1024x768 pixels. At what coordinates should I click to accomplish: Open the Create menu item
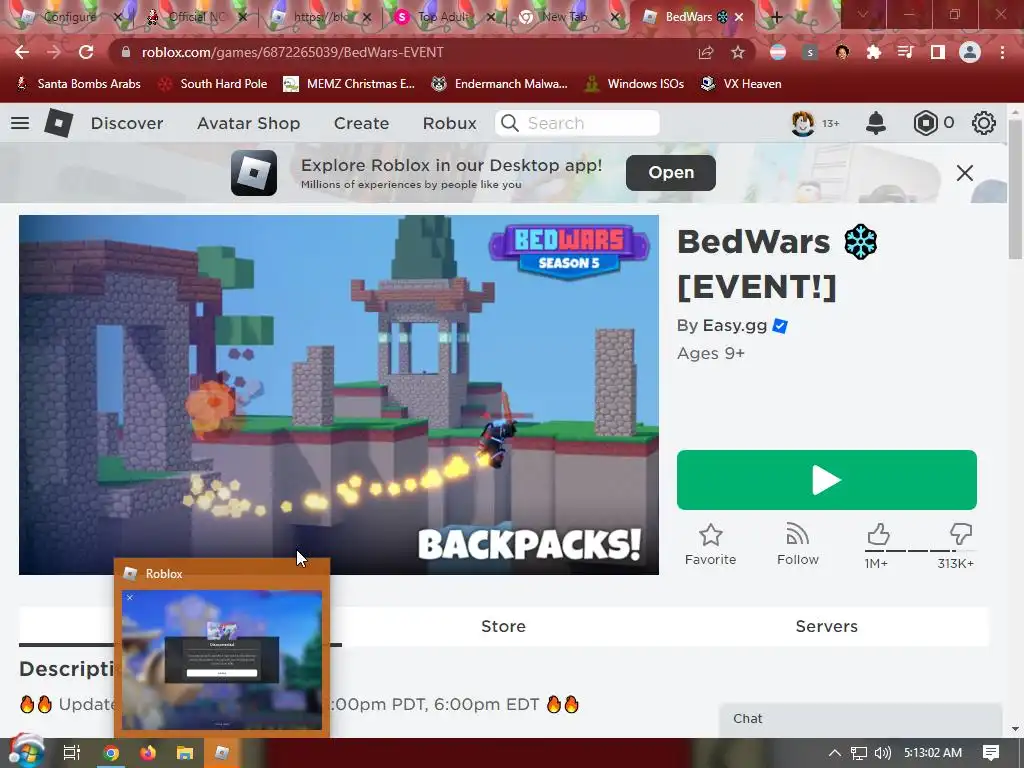coord(361,123)
